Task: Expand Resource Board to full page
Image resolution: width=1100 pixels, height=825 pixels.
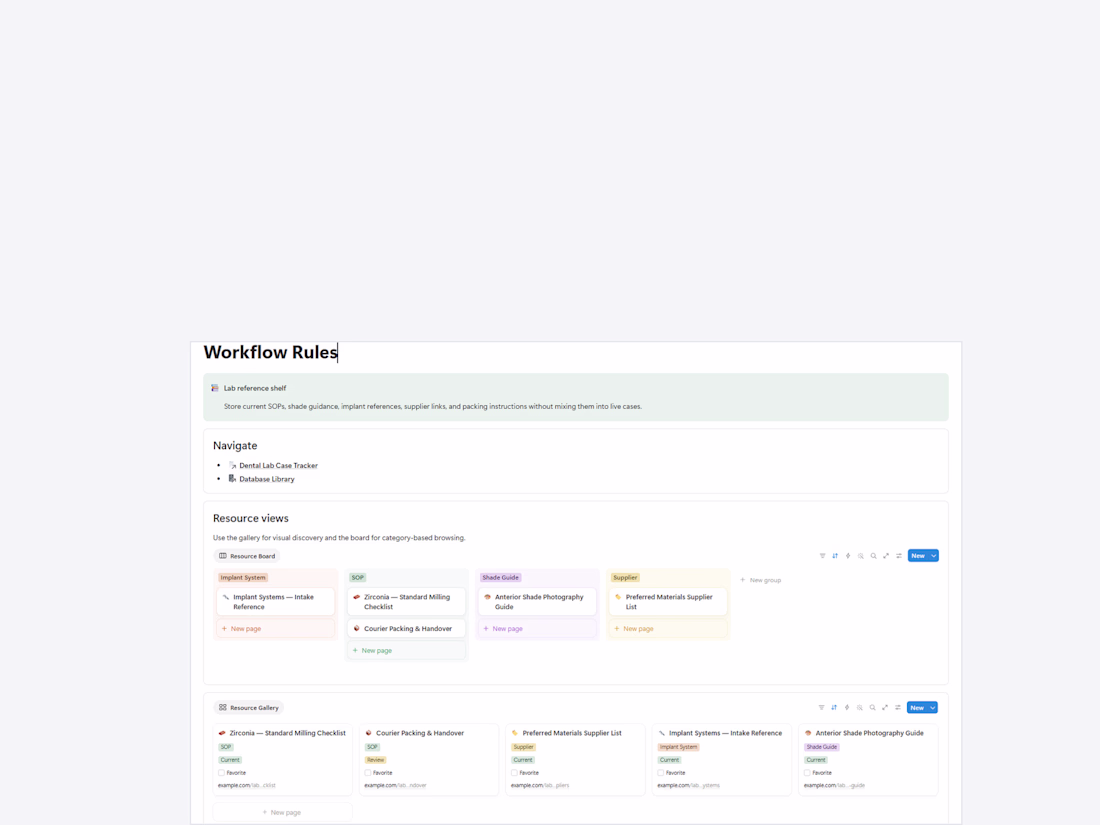Action: [886, 556]
